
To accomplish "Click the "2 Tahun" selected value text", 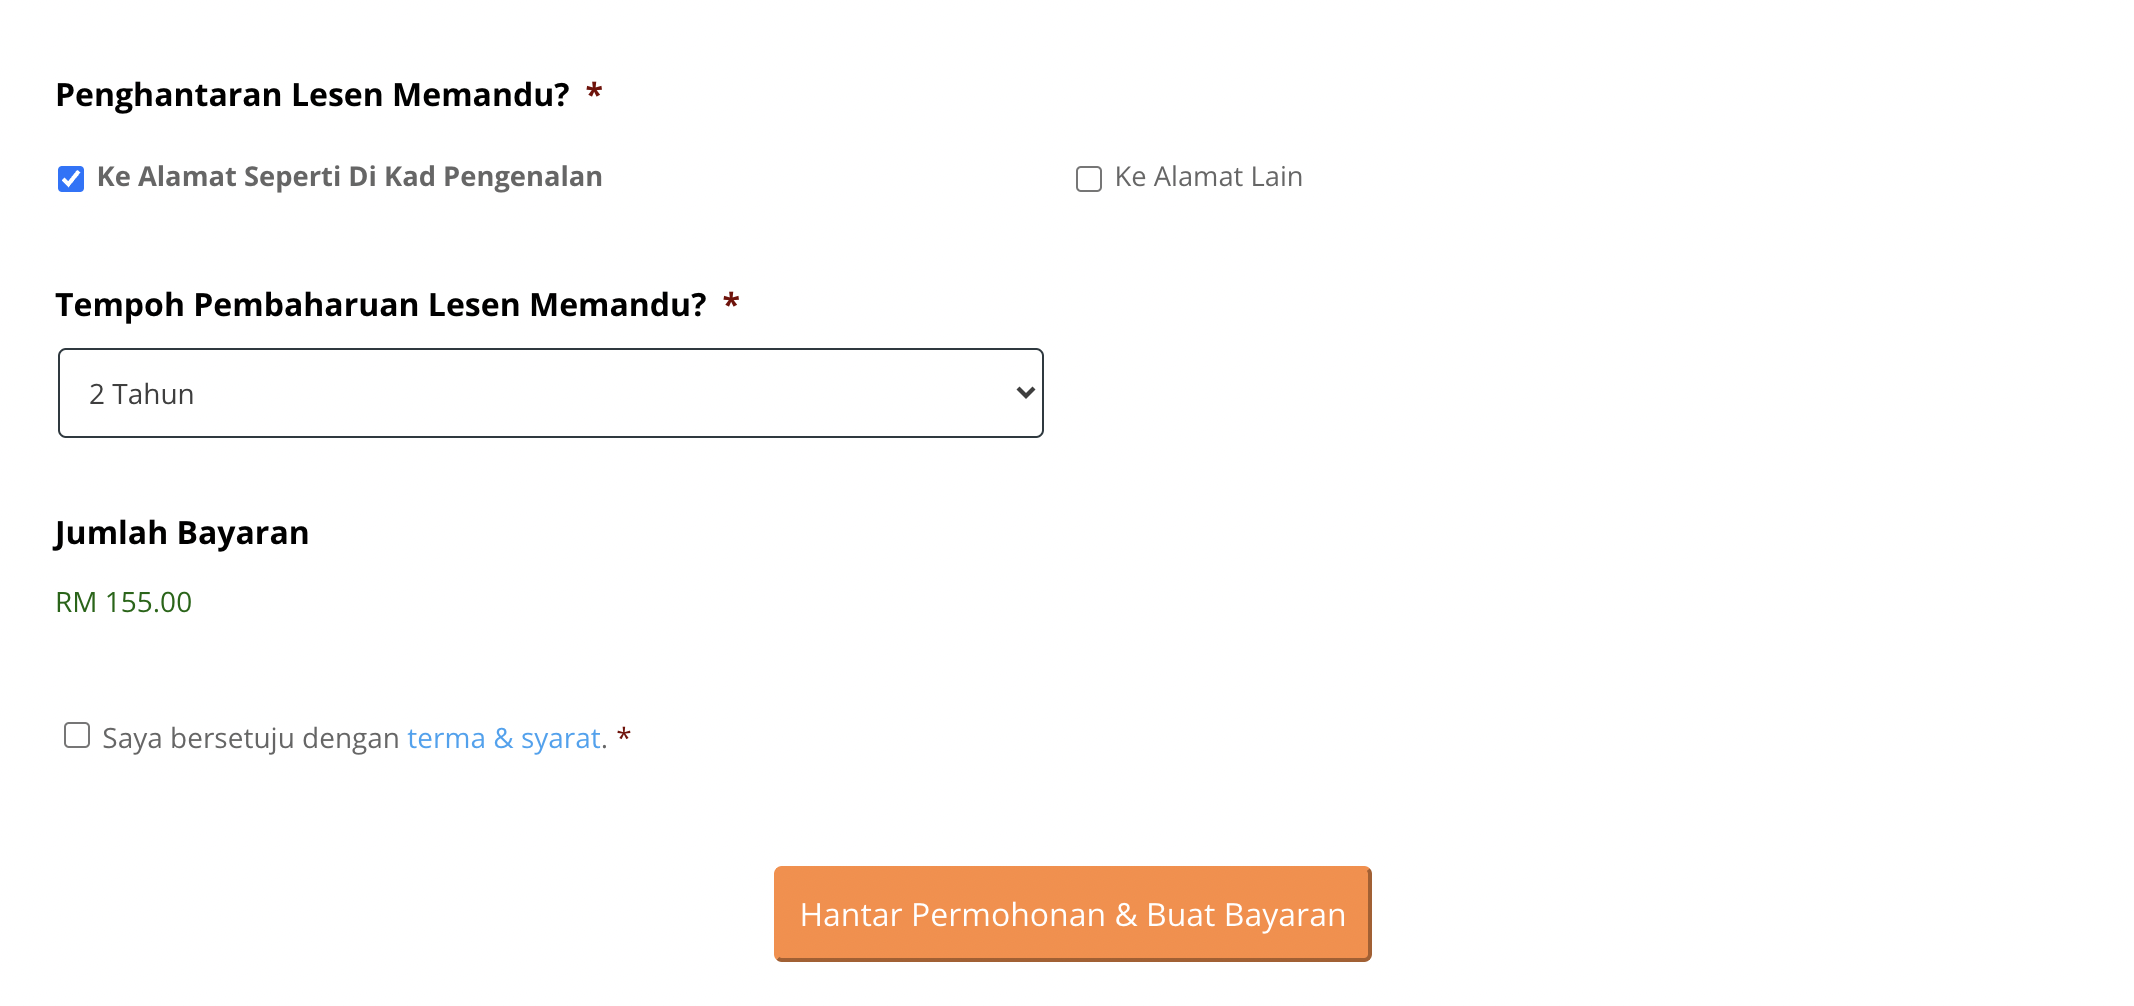I will coord(141,394).
